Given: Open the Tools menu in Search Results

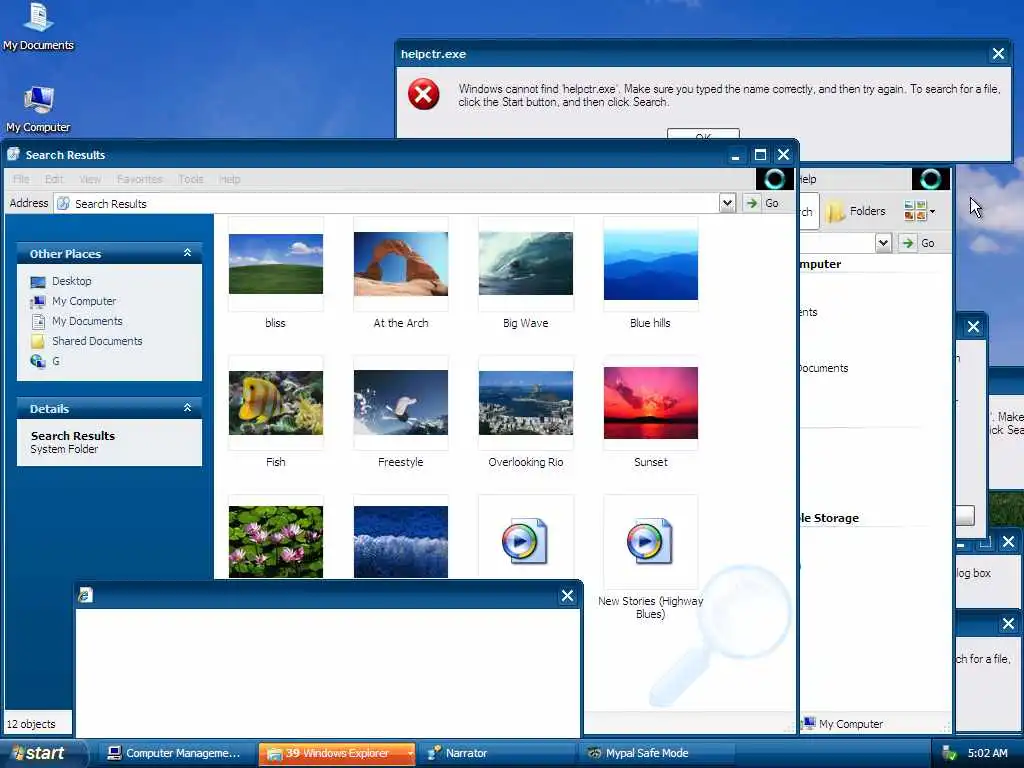Looking at the screenshot, I should click(191, 179).
